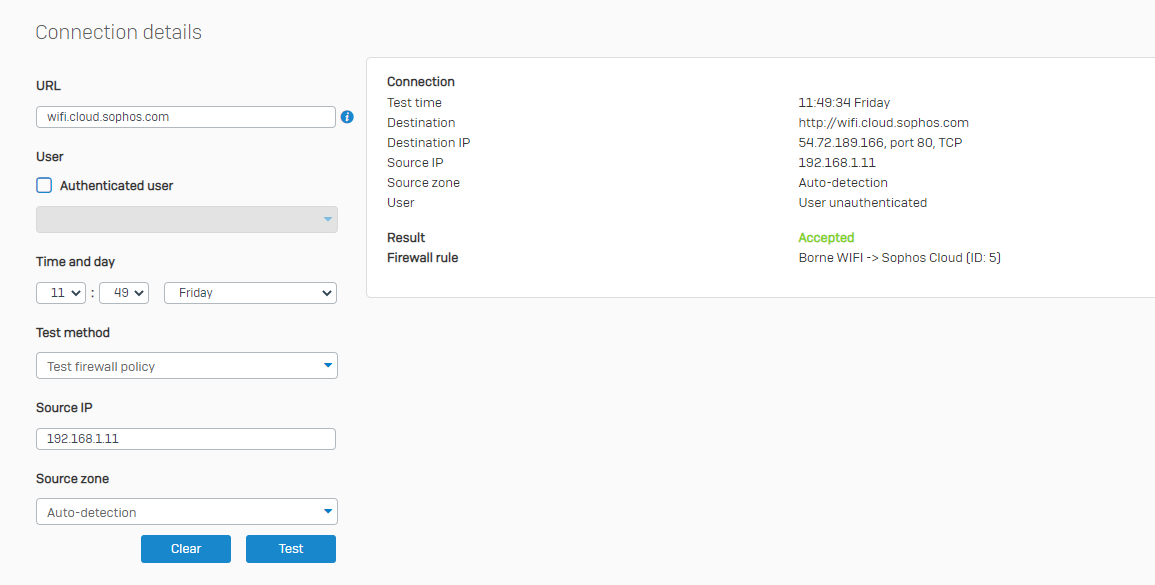1155x585 pixels.
Task: Click the Result label
Action: point(406,237)
